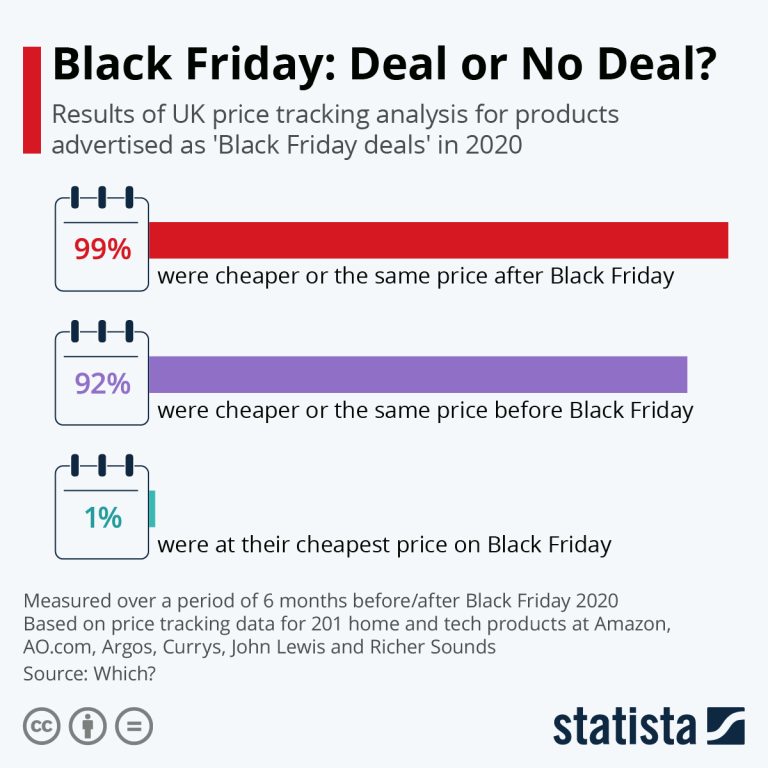Click the attribution person icon
This screenshot has height=768, width=768.
tap(87, 725)
